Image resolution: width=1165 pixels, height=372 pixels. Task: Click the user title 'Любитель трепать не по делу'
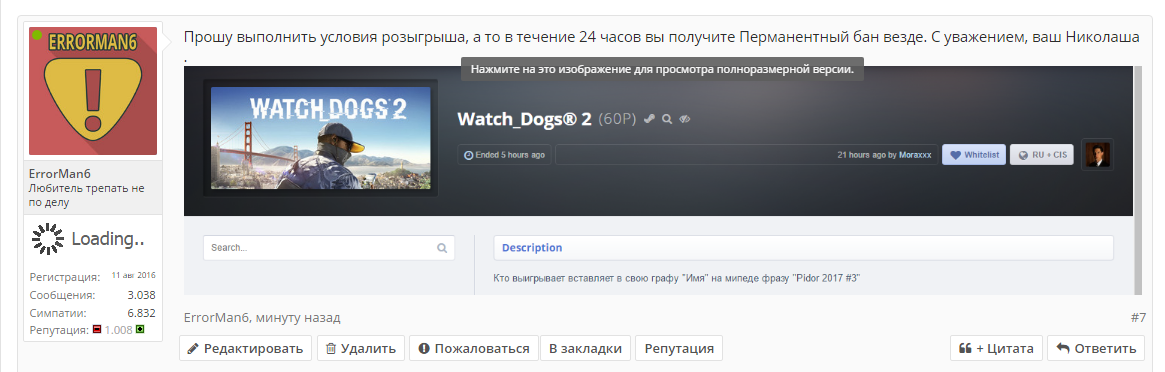(86, 195)
